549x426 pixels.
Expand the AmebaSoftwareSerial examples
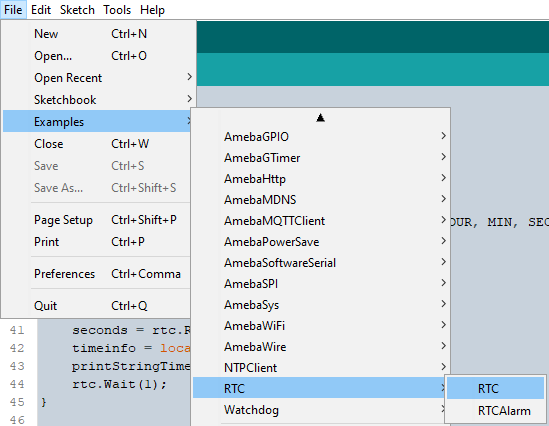(320, 263)
